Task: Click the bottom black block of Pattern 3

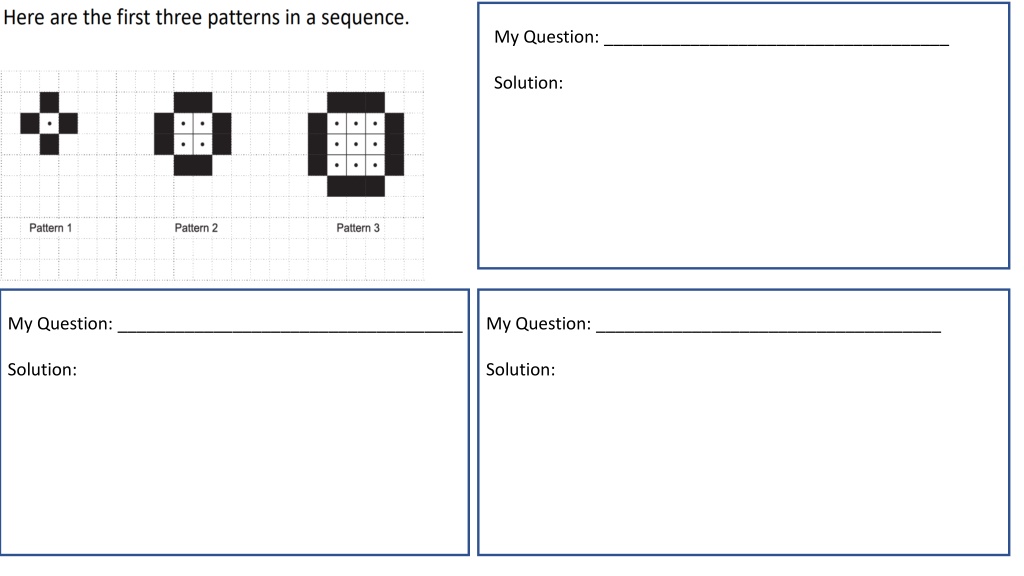Action: [x=356, y=186]
